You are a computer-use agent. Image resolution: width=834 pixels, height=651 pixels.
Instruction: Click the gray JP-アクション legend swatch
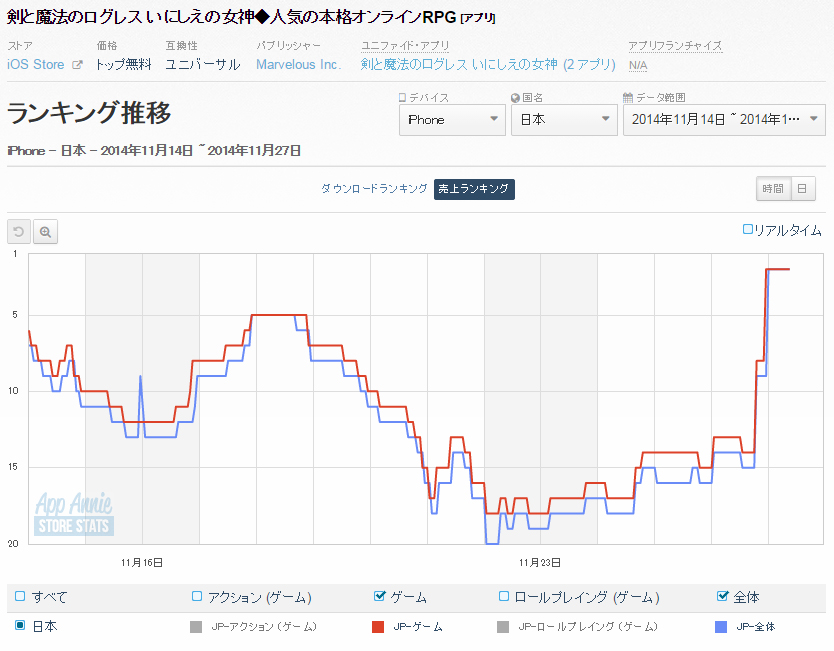pos(196,627)
